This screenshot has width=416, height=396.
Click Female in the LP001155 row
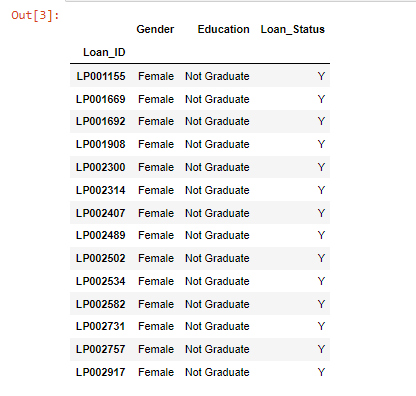click(156, 76)
